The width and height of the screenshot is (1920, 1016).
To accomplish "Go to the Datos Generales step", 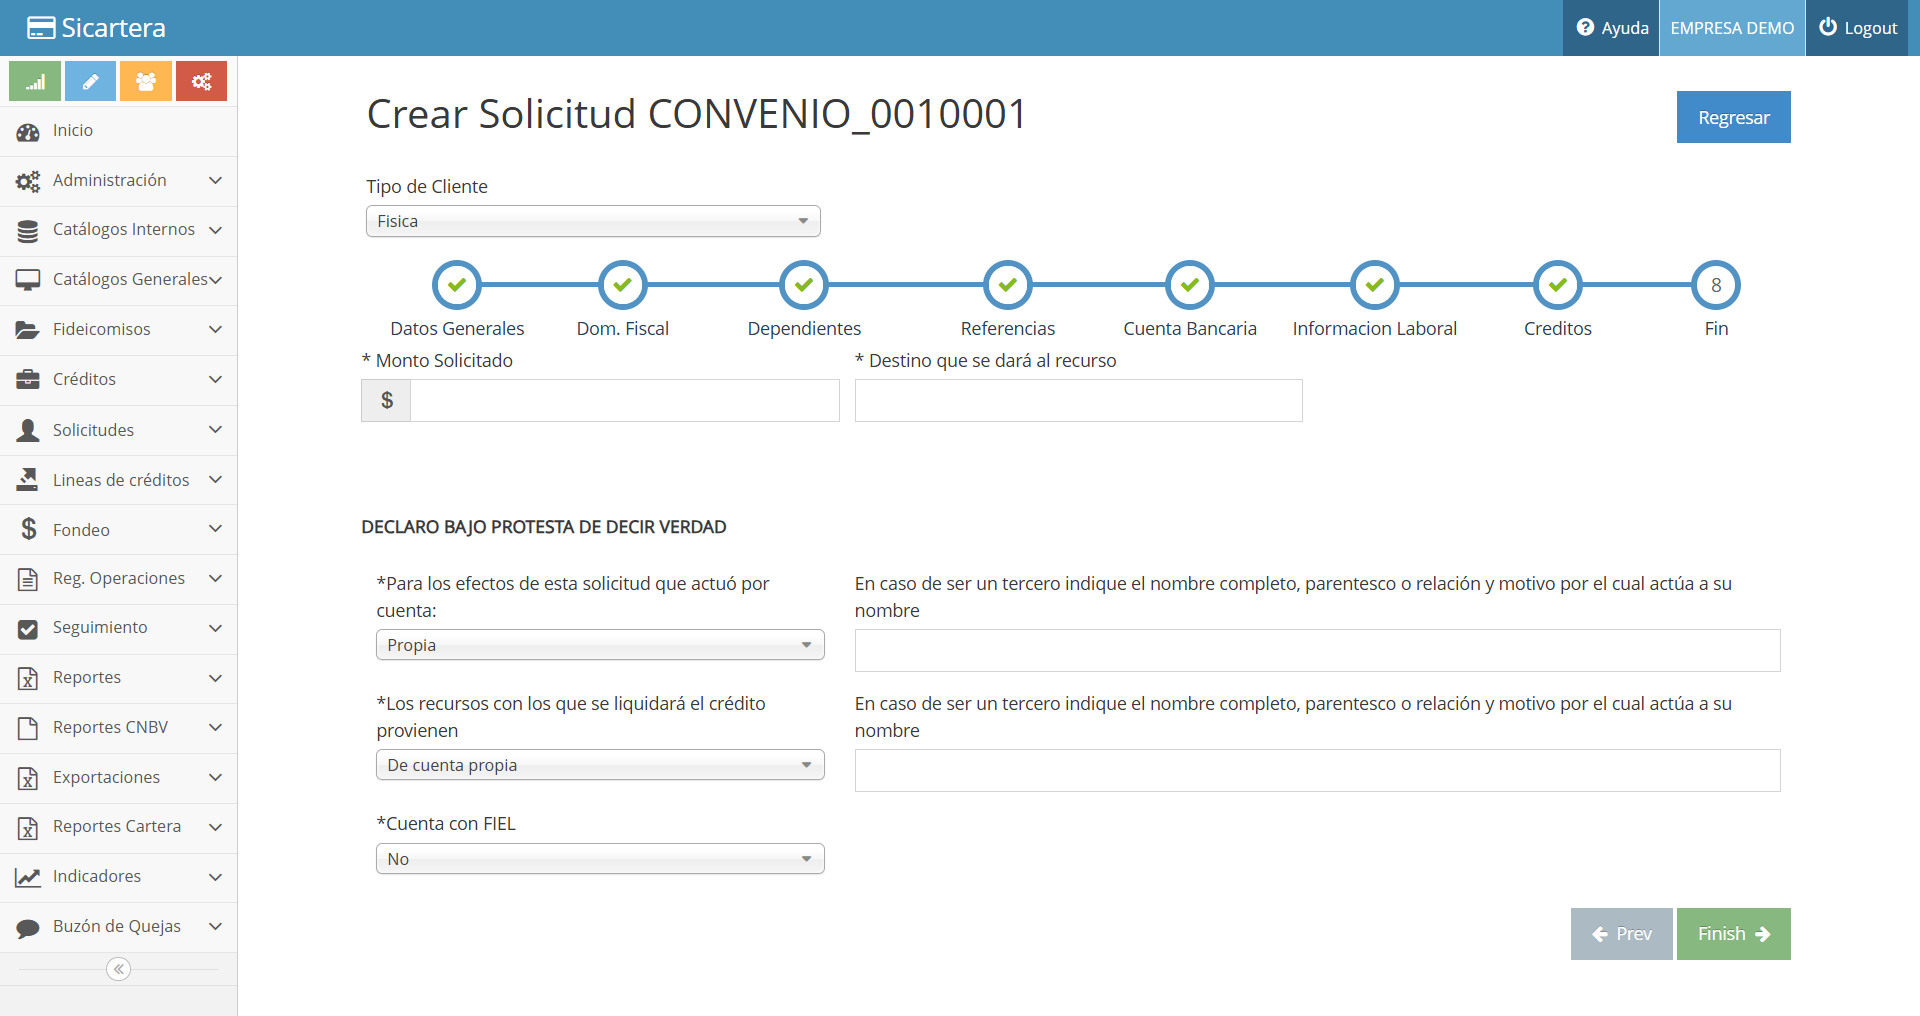I will point(457,285).
